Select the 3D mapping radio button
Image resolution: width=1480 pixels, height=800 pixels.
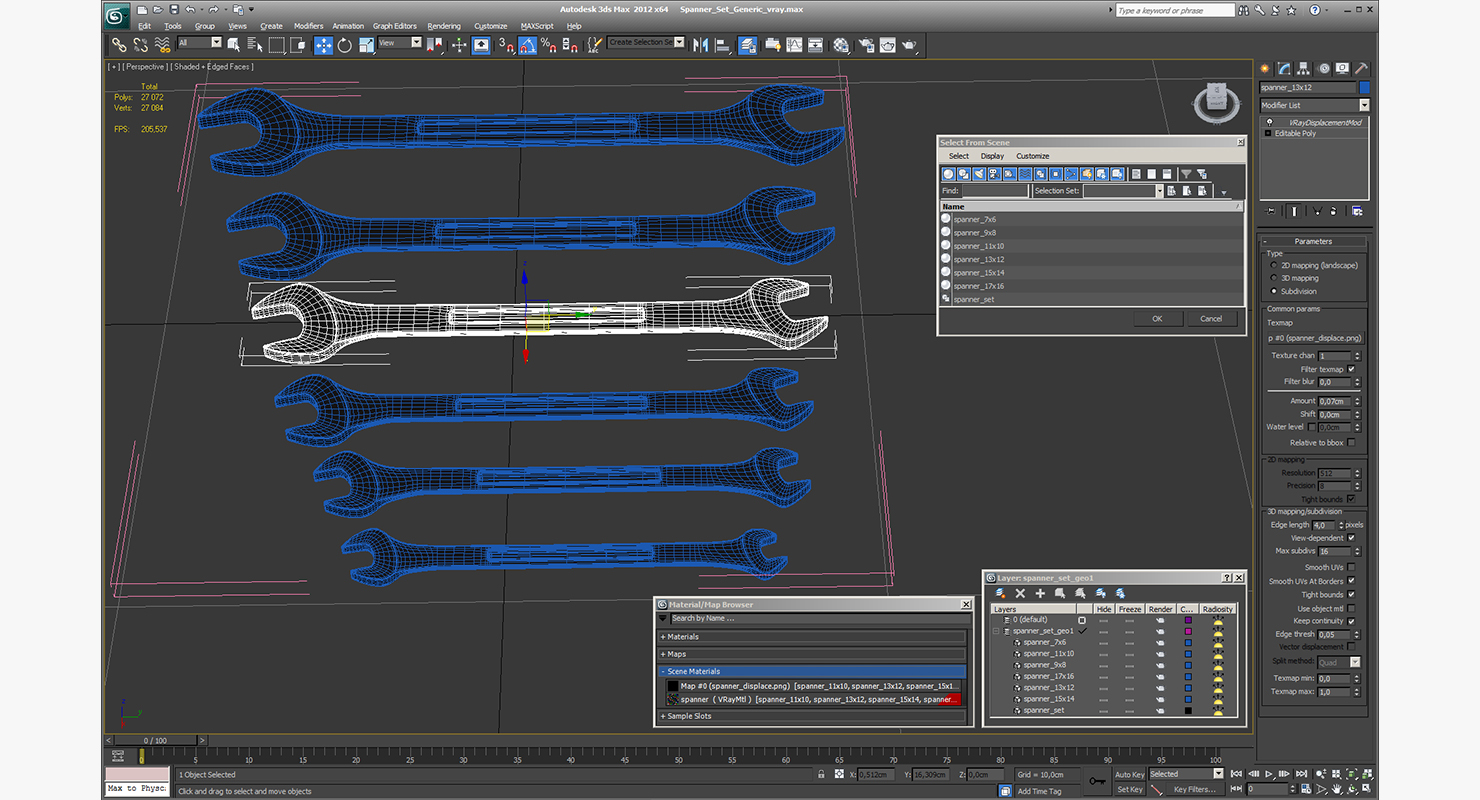coord(1273,278)
